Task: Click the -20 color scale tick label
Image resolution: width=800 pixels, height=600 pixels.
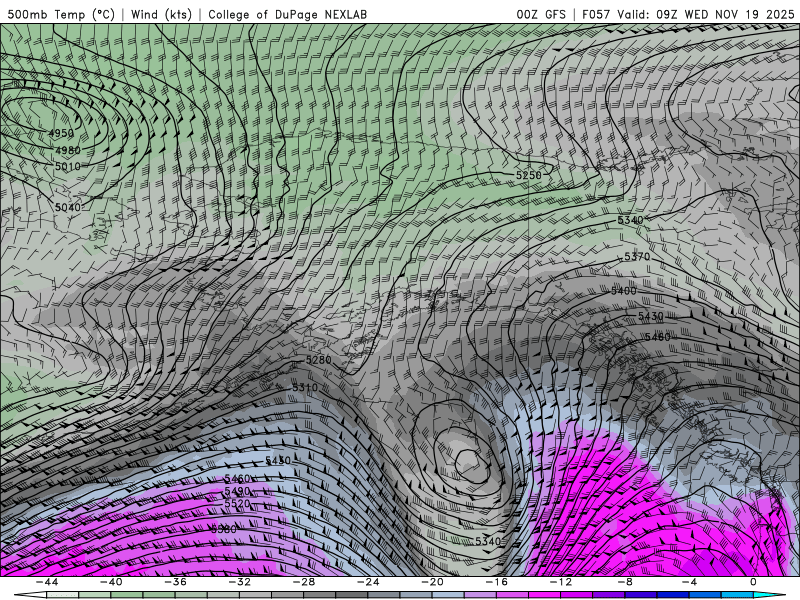Action: pos(432,582)
